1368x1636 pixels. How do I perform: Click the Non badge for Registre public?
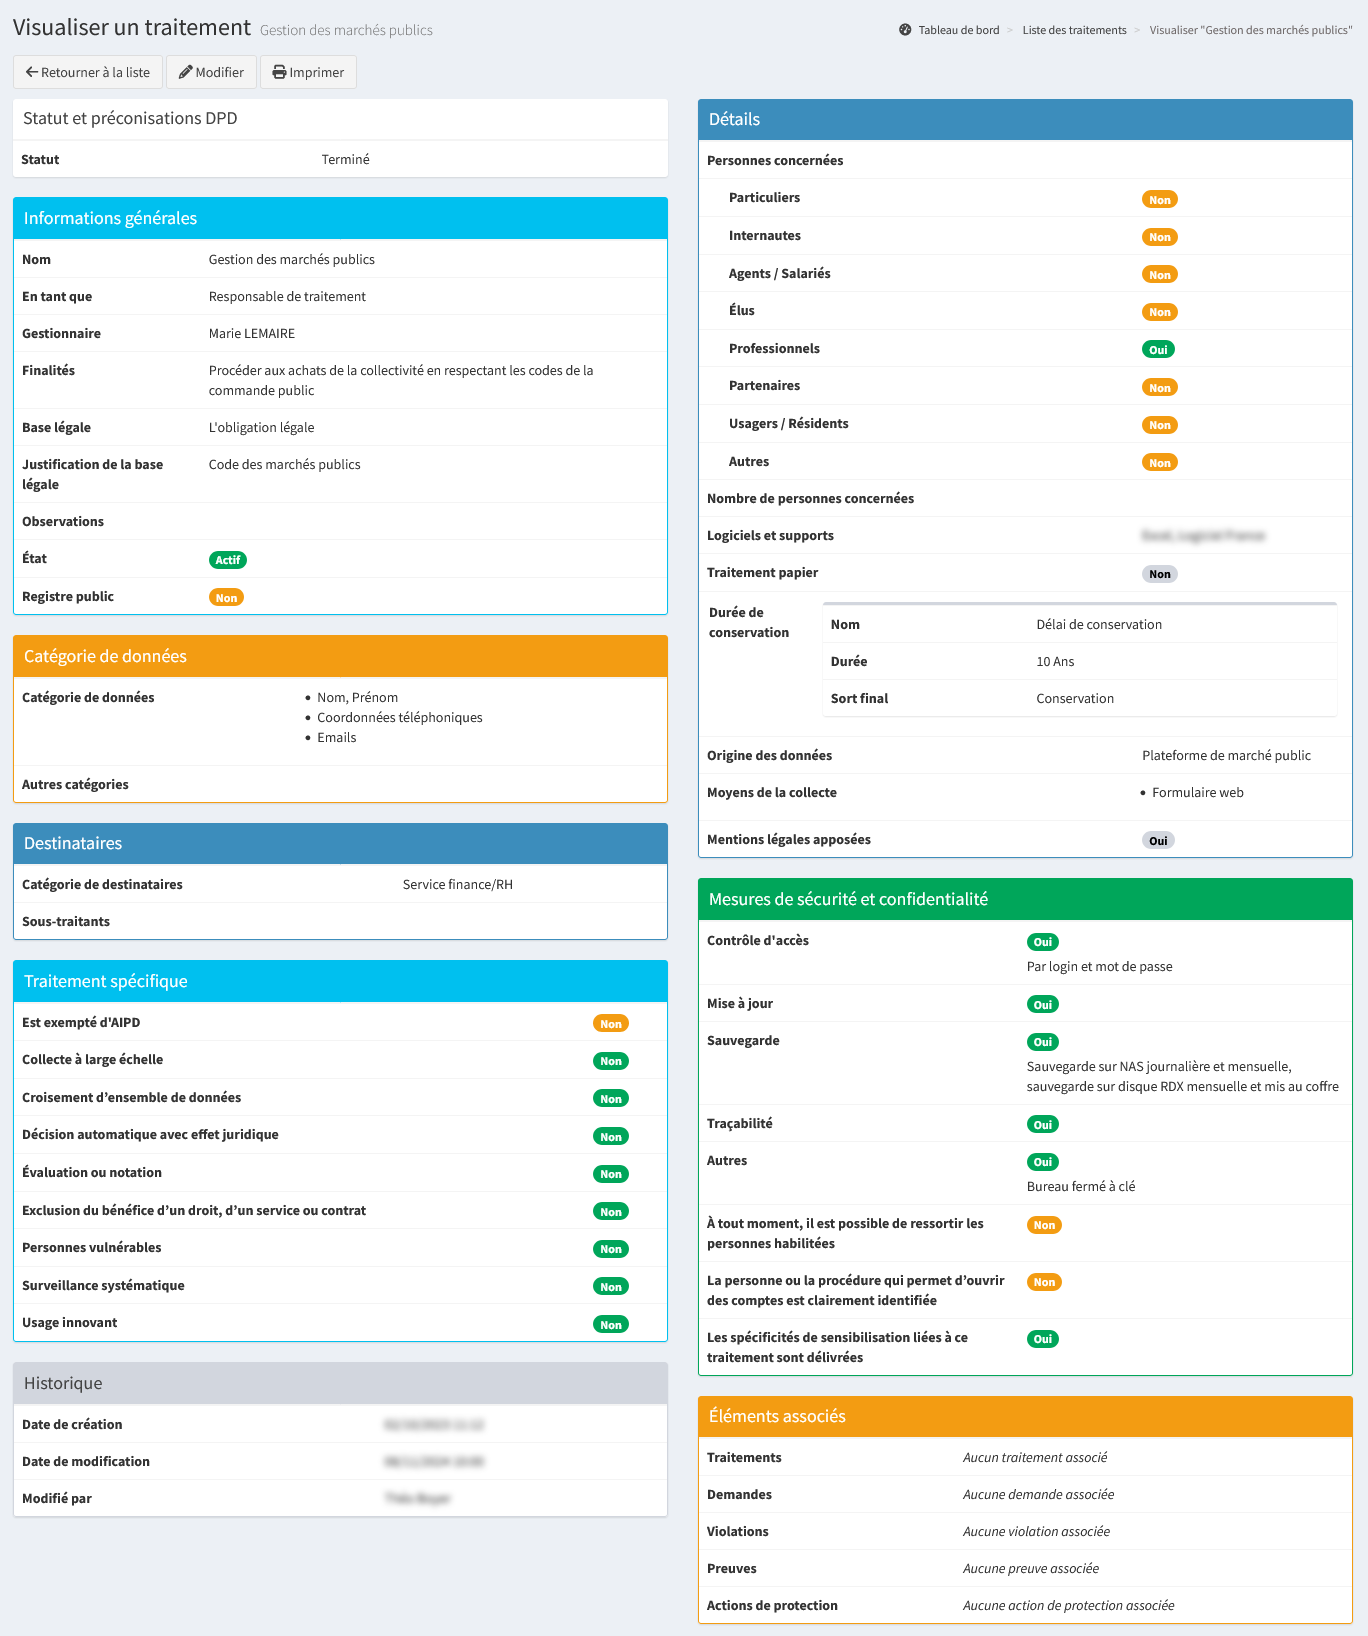(227, 598)
